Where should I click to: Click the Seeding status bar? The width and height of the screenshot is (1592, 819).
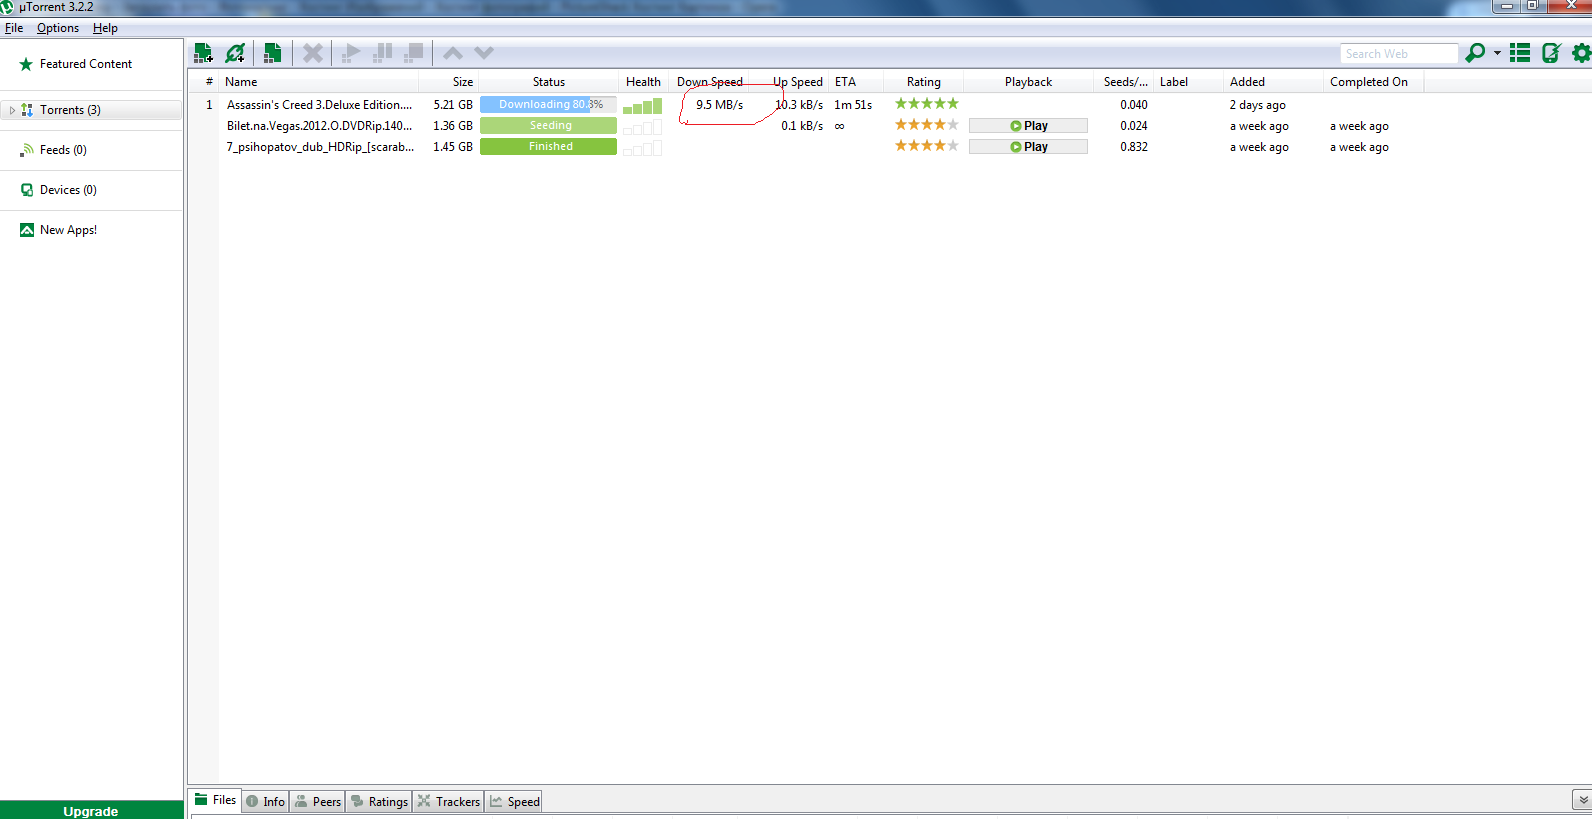pyautogui.click(x=548, y=125)
